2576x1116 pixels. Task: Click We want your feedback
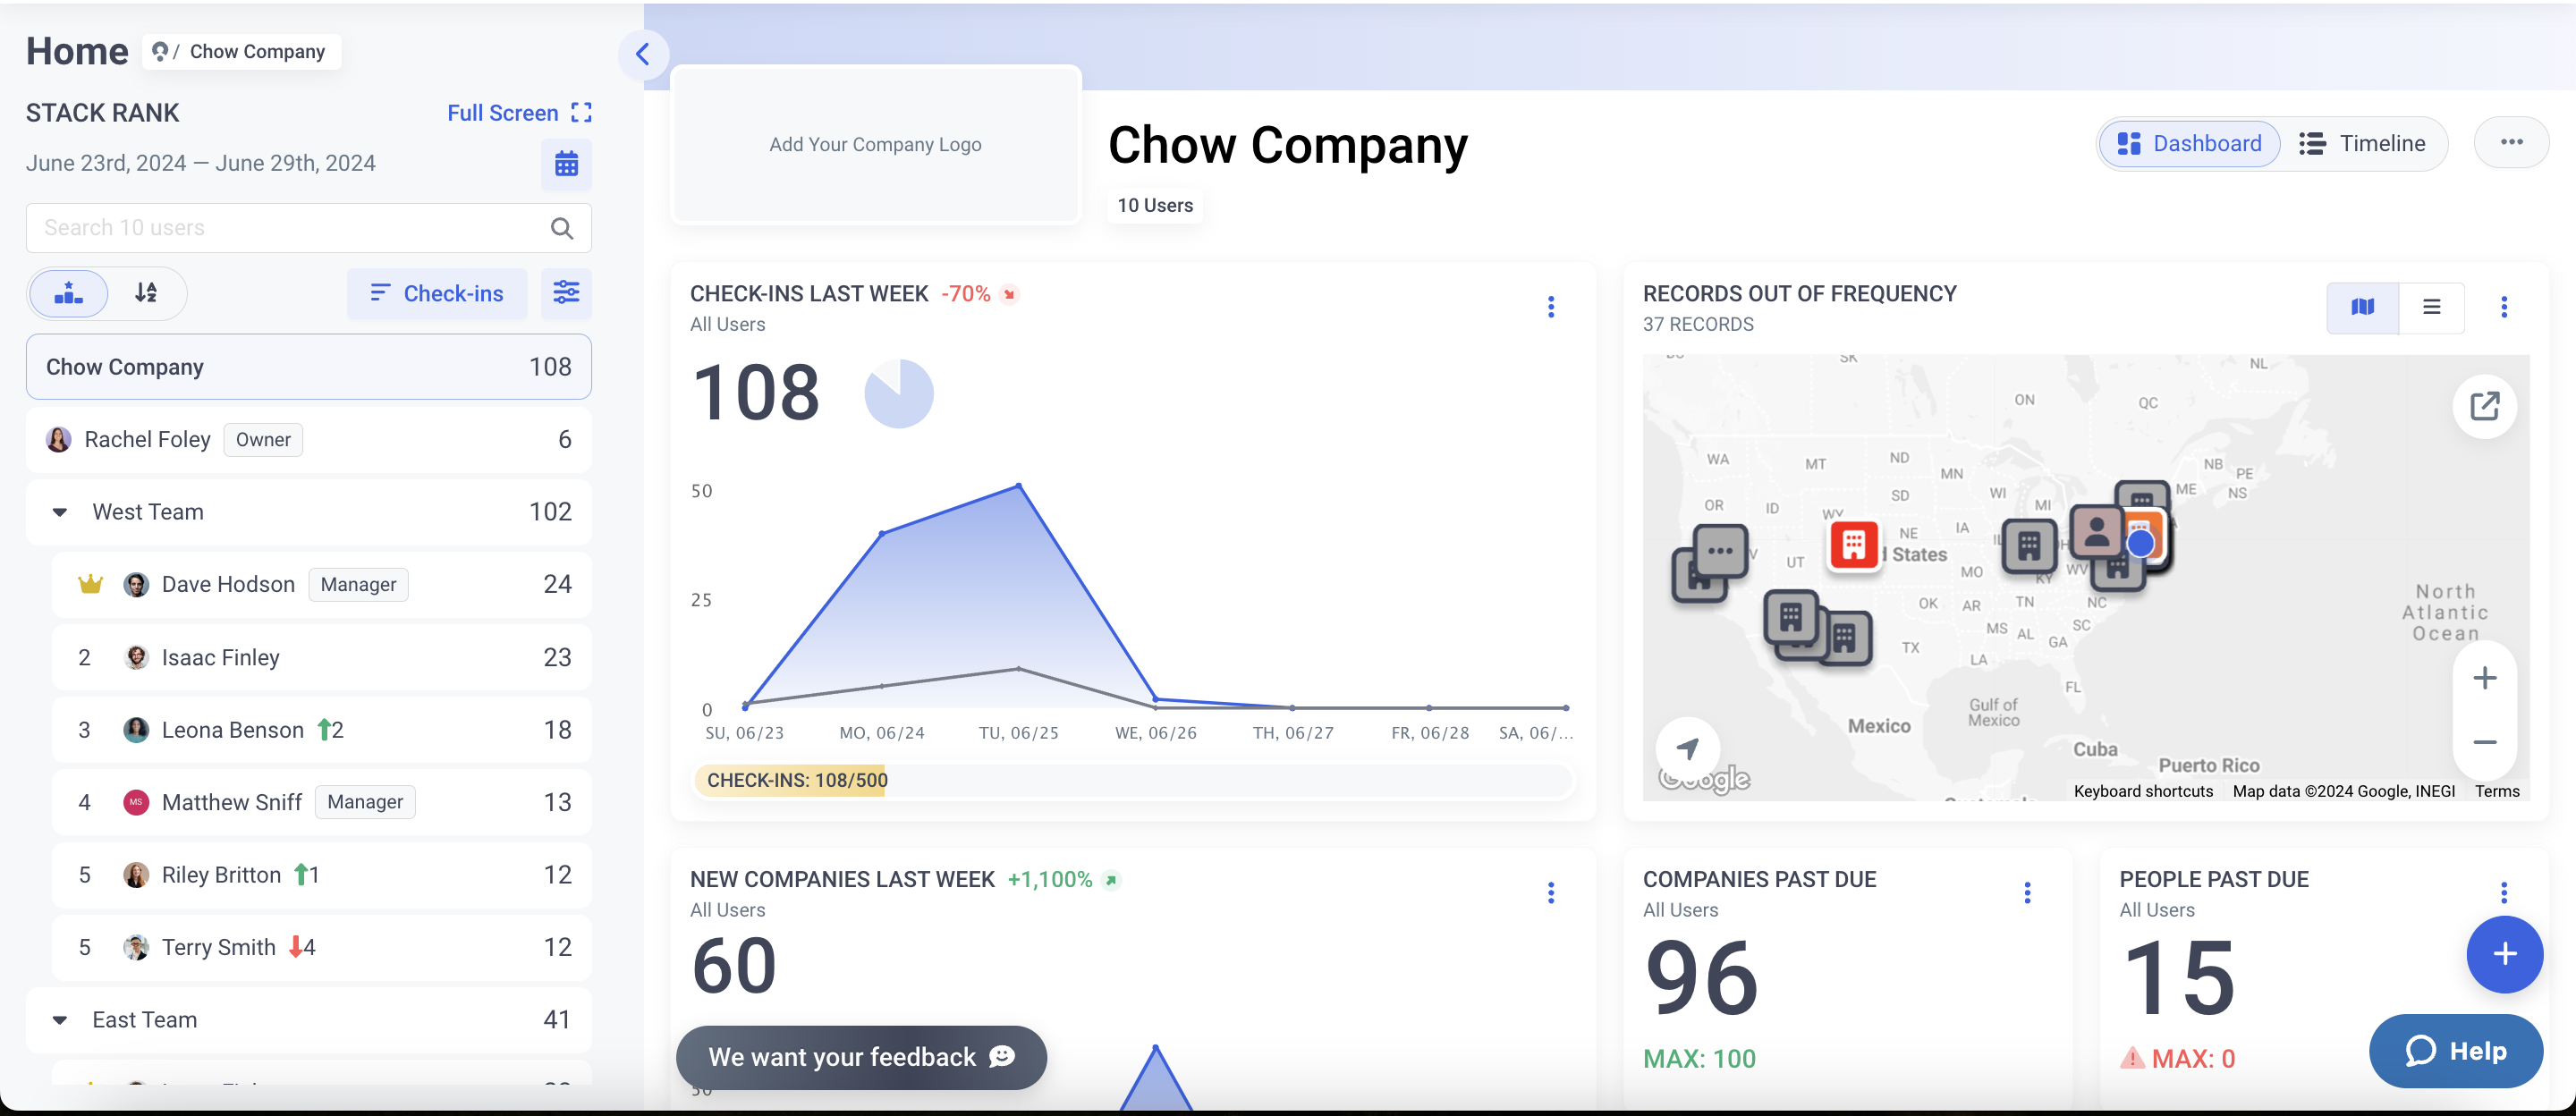[861, 1057]
